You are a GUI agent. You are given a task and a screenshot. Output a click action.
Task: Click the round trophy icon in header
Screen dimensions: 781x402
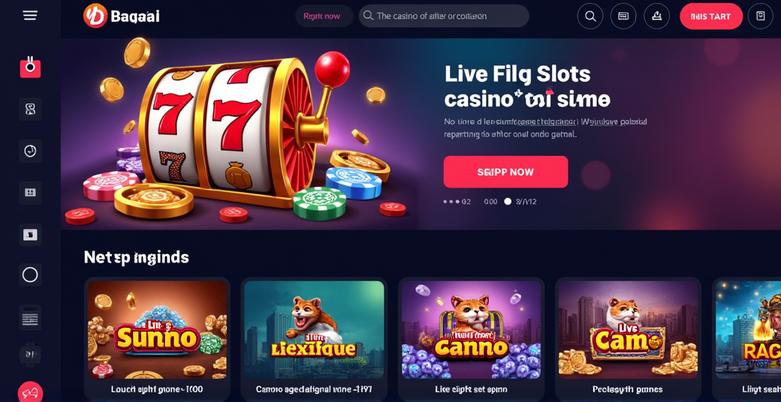(x=656, y=16)
